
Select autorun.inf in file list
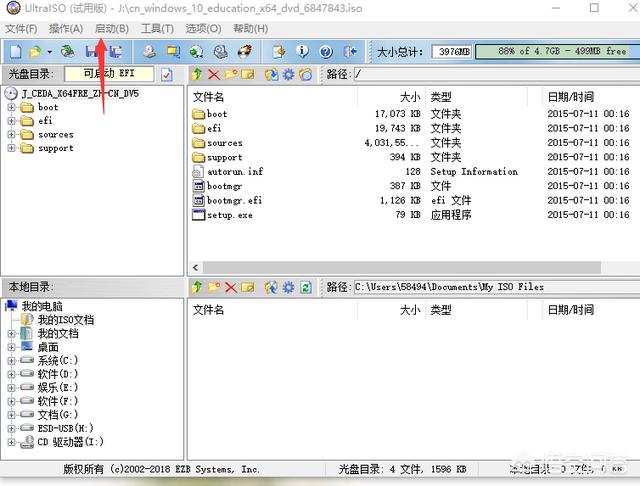click(235, 171)
